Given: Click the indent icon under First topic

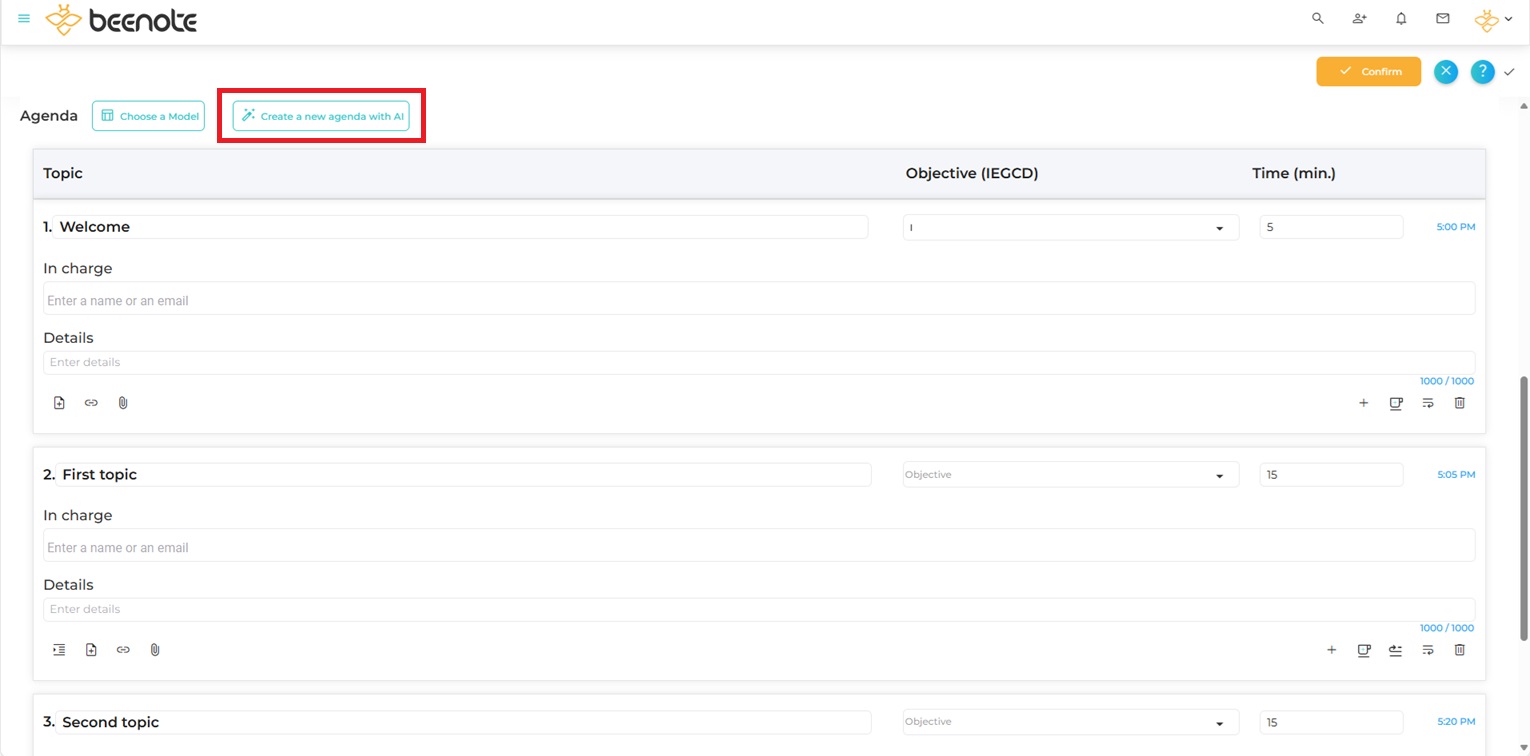Looking at the screenshot, I should pos(59,650).
